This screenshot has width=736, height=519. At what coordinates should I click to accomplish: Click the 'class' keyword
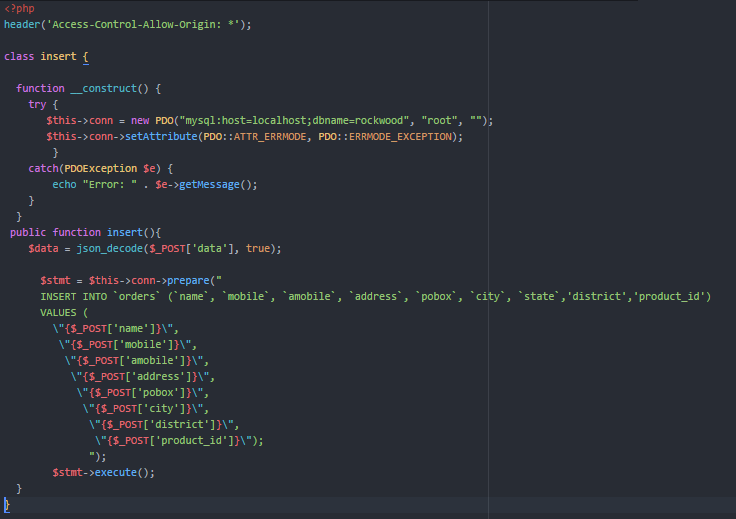click(x=19, y=56)
